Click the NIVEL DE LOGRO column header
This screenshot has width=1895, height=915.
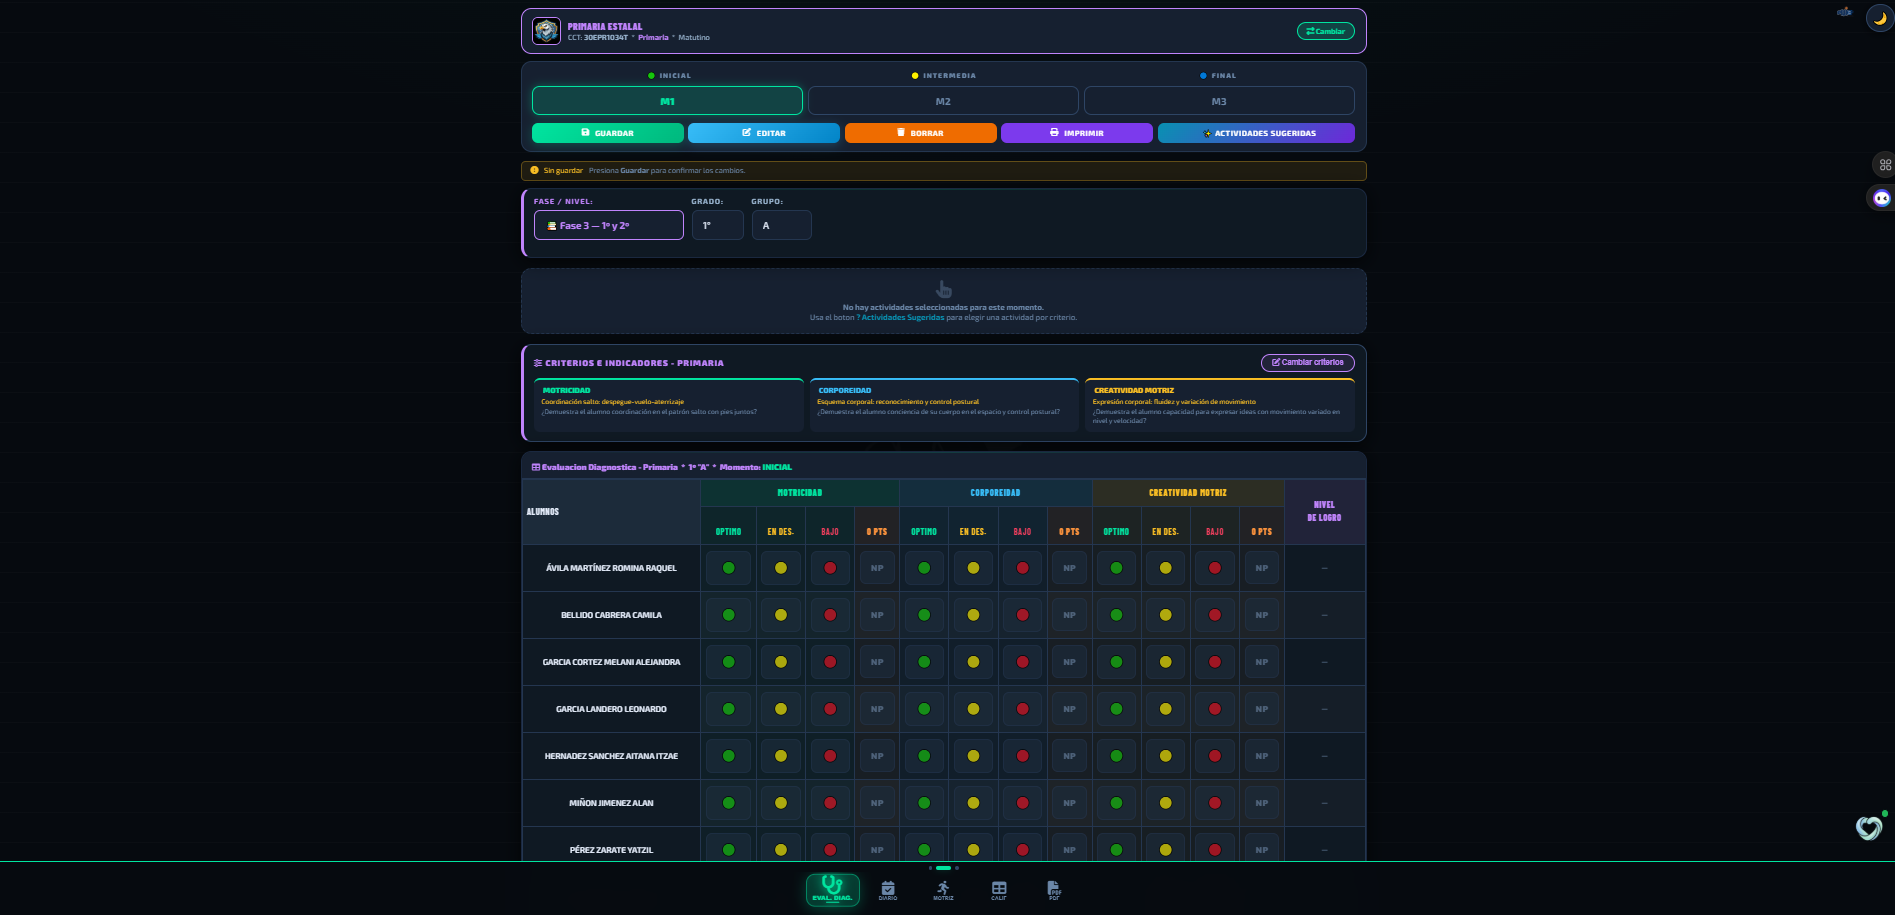pos(1324,511)
